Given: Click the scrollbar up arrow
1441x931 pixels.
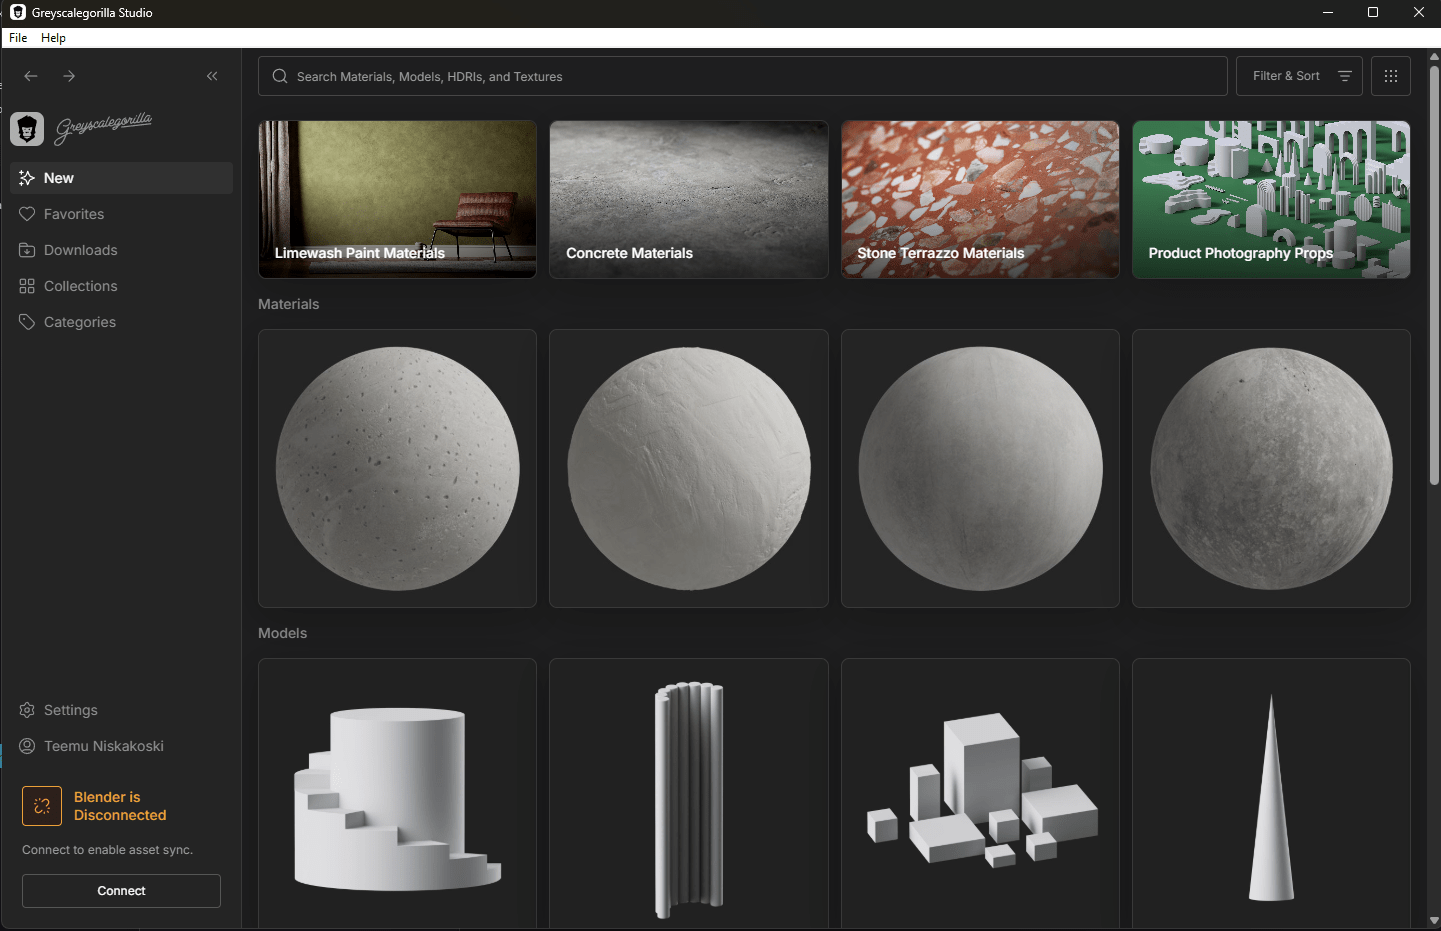Looking at the screenshot, I should 1434,57.
